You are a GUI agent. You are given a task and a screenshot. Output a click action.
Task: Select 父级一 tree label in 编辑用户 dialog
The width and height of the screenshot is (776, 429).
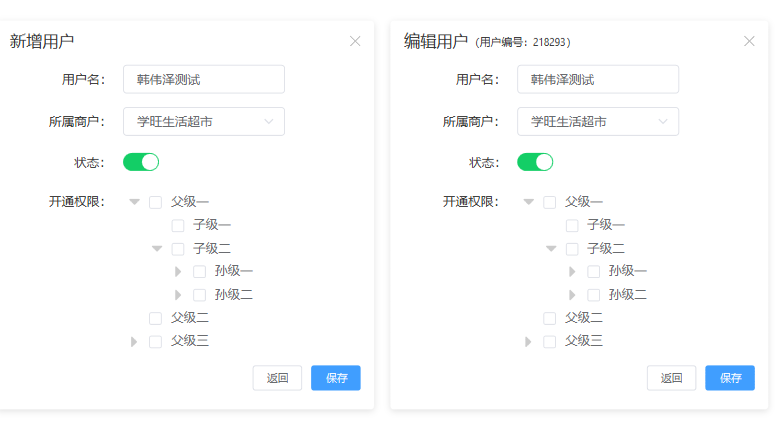(x=583, y=202)
